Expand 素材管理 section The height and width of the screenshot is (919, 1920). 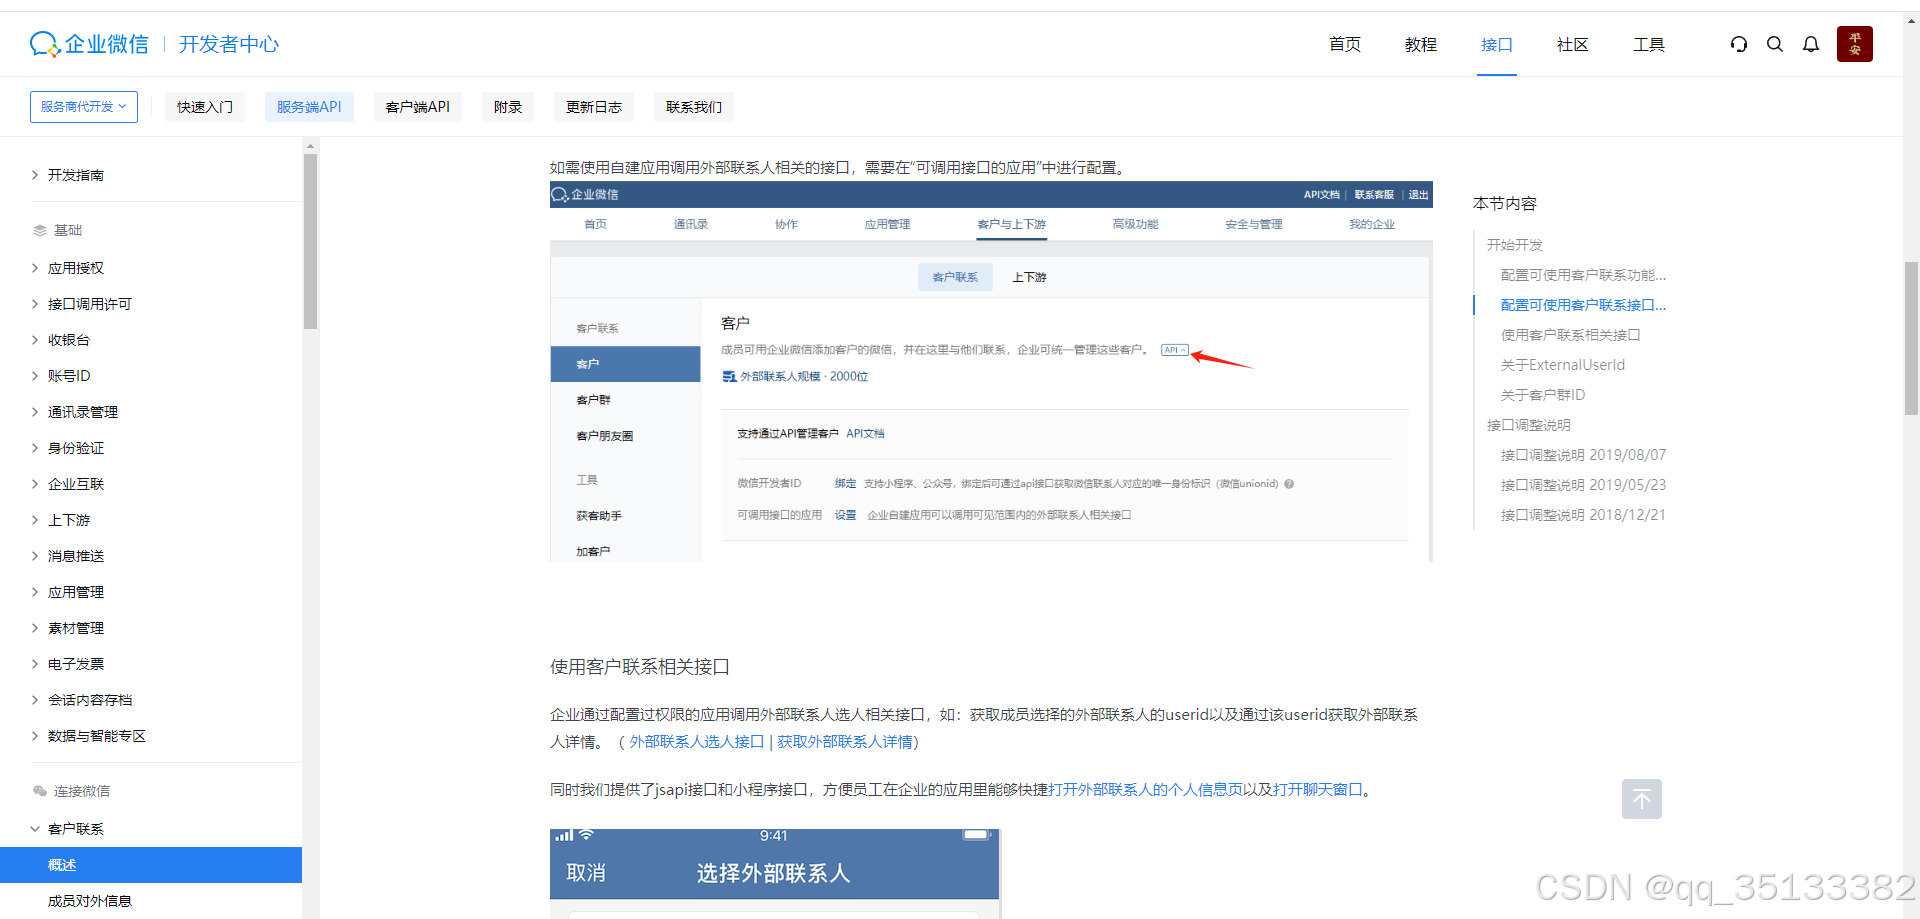tap(75, 628)
